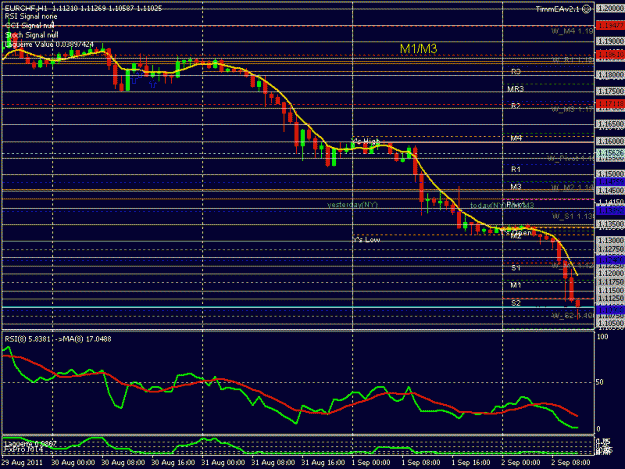Click the 1 Sep 08:00 time axis label
625x469 pixels.
(x=421, y=463)
